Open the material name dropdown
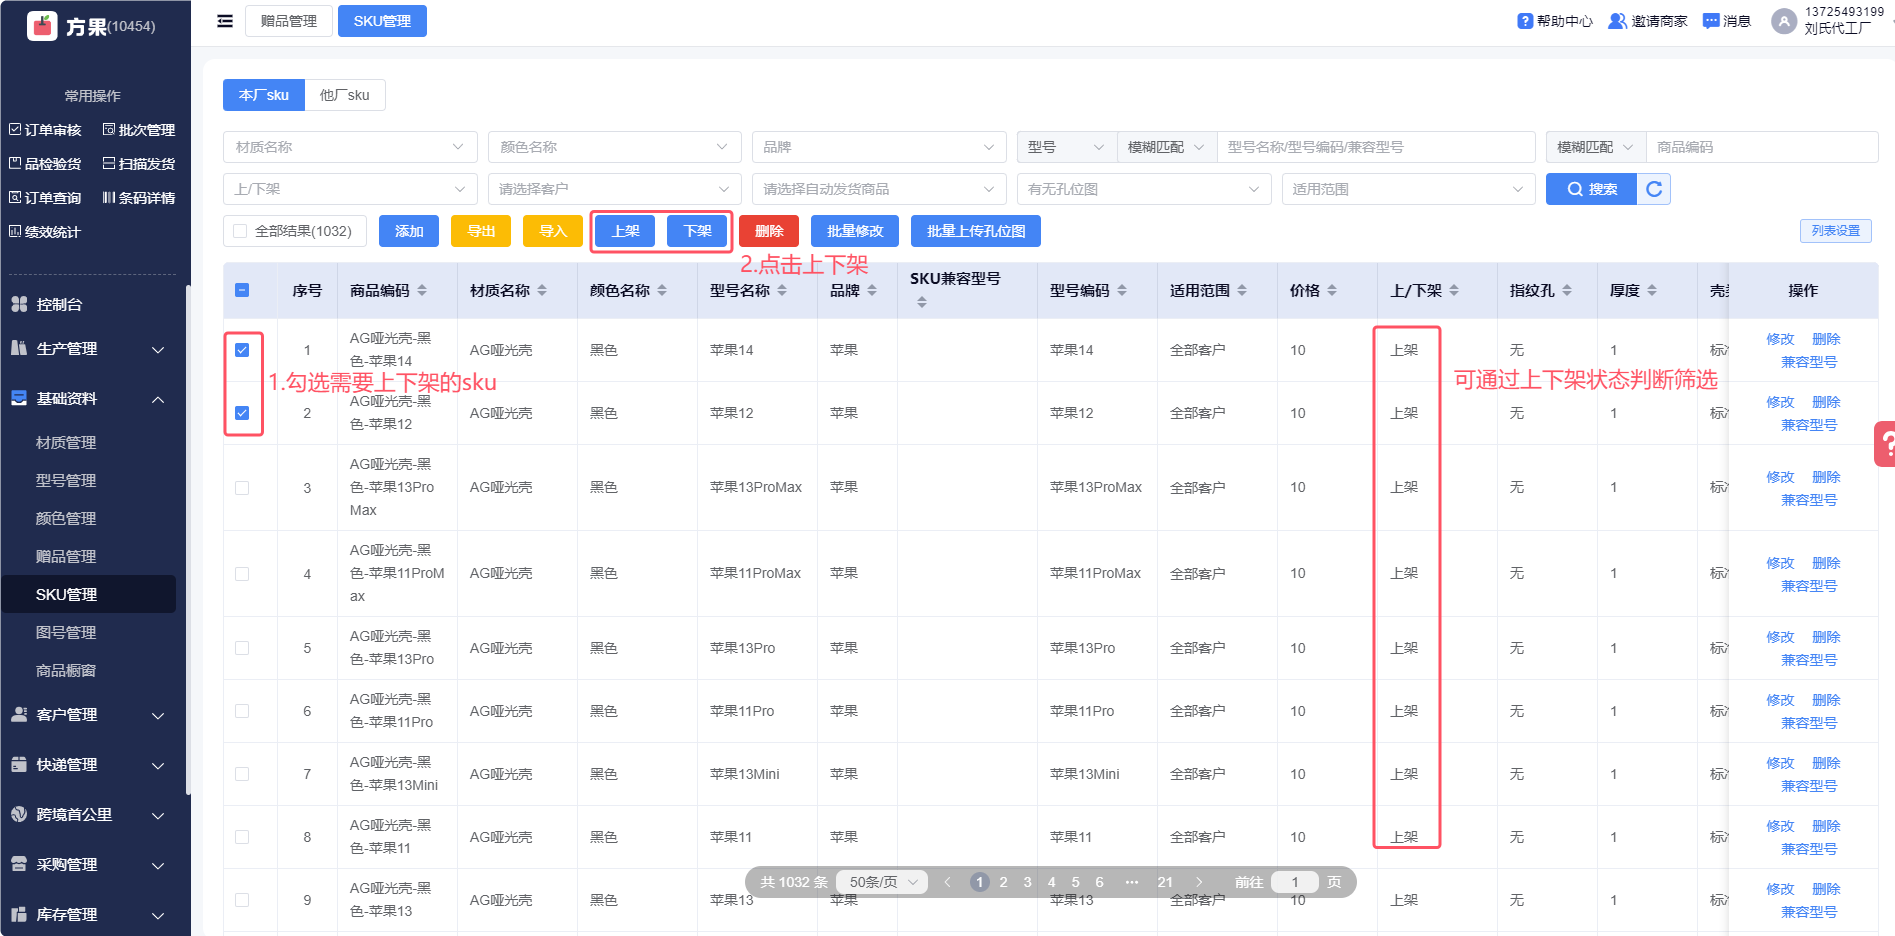This screenshot has height=936, width=1895. click(349, 147)
